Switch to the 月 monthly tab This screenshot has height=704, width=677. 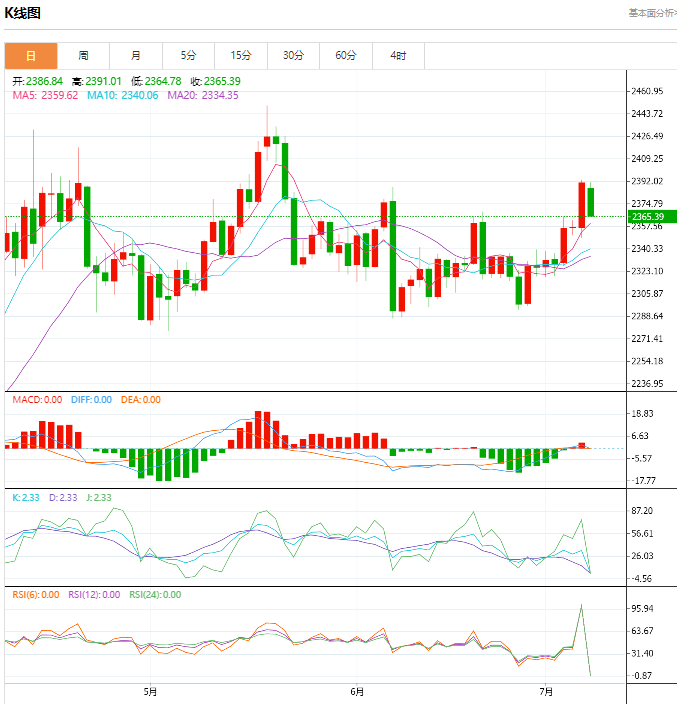[136, 56]
